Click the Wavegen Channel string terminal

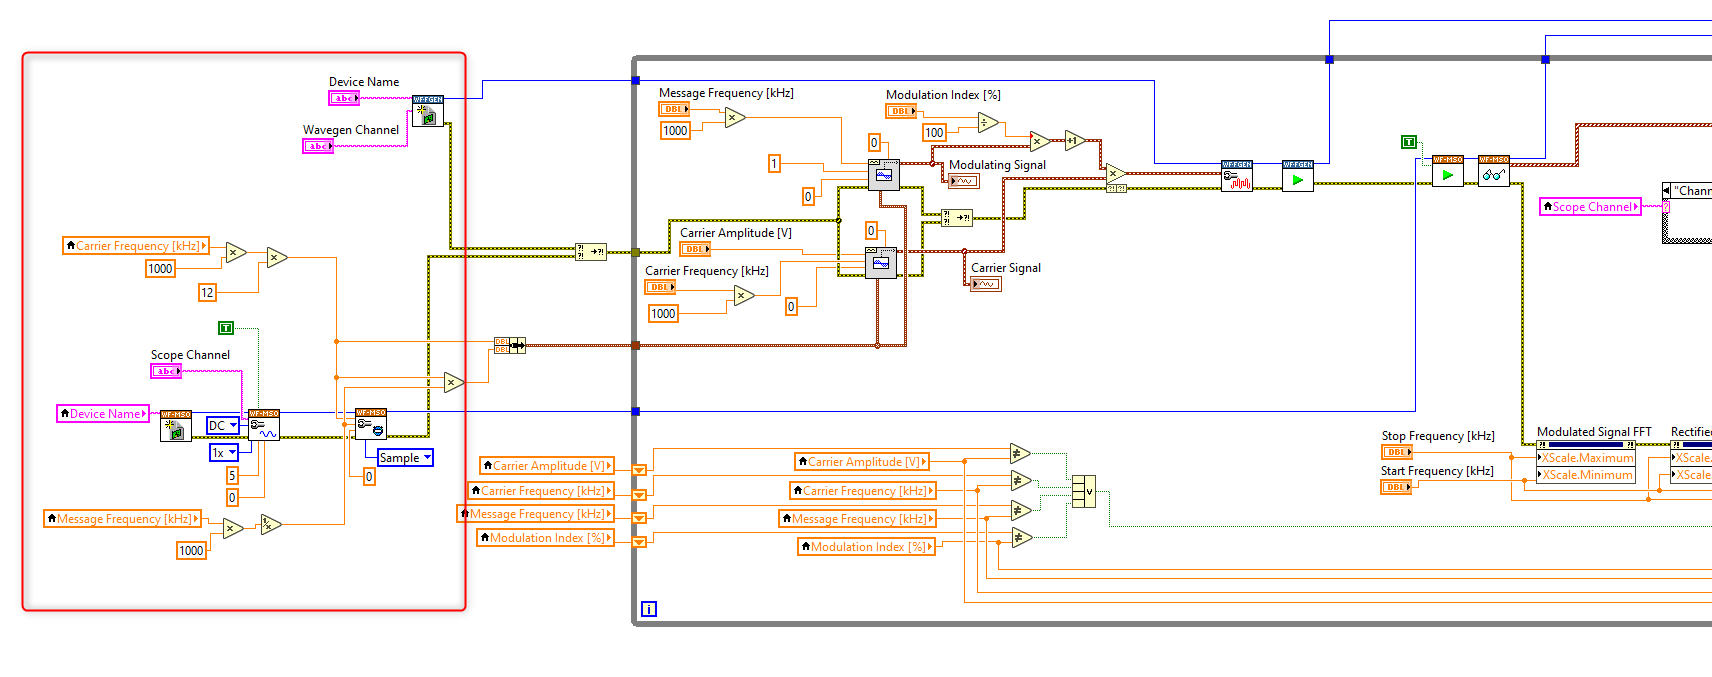[x=318, y=146]
